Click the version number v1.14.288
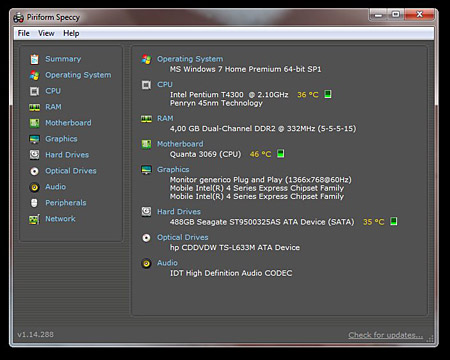This screenshot has height=360, width=450. [x=35, y=334]
